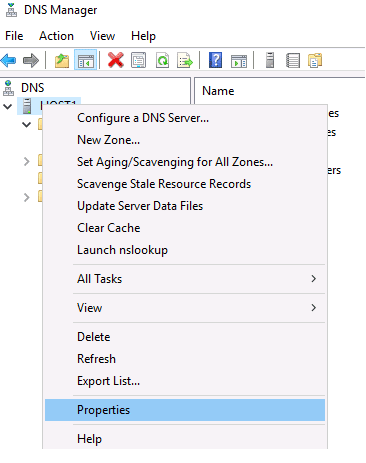Click the Show/Hide Action Pane toolbar icon
Image resolution: width=366 pixels, height=463 pixels.
click(239, 61)
